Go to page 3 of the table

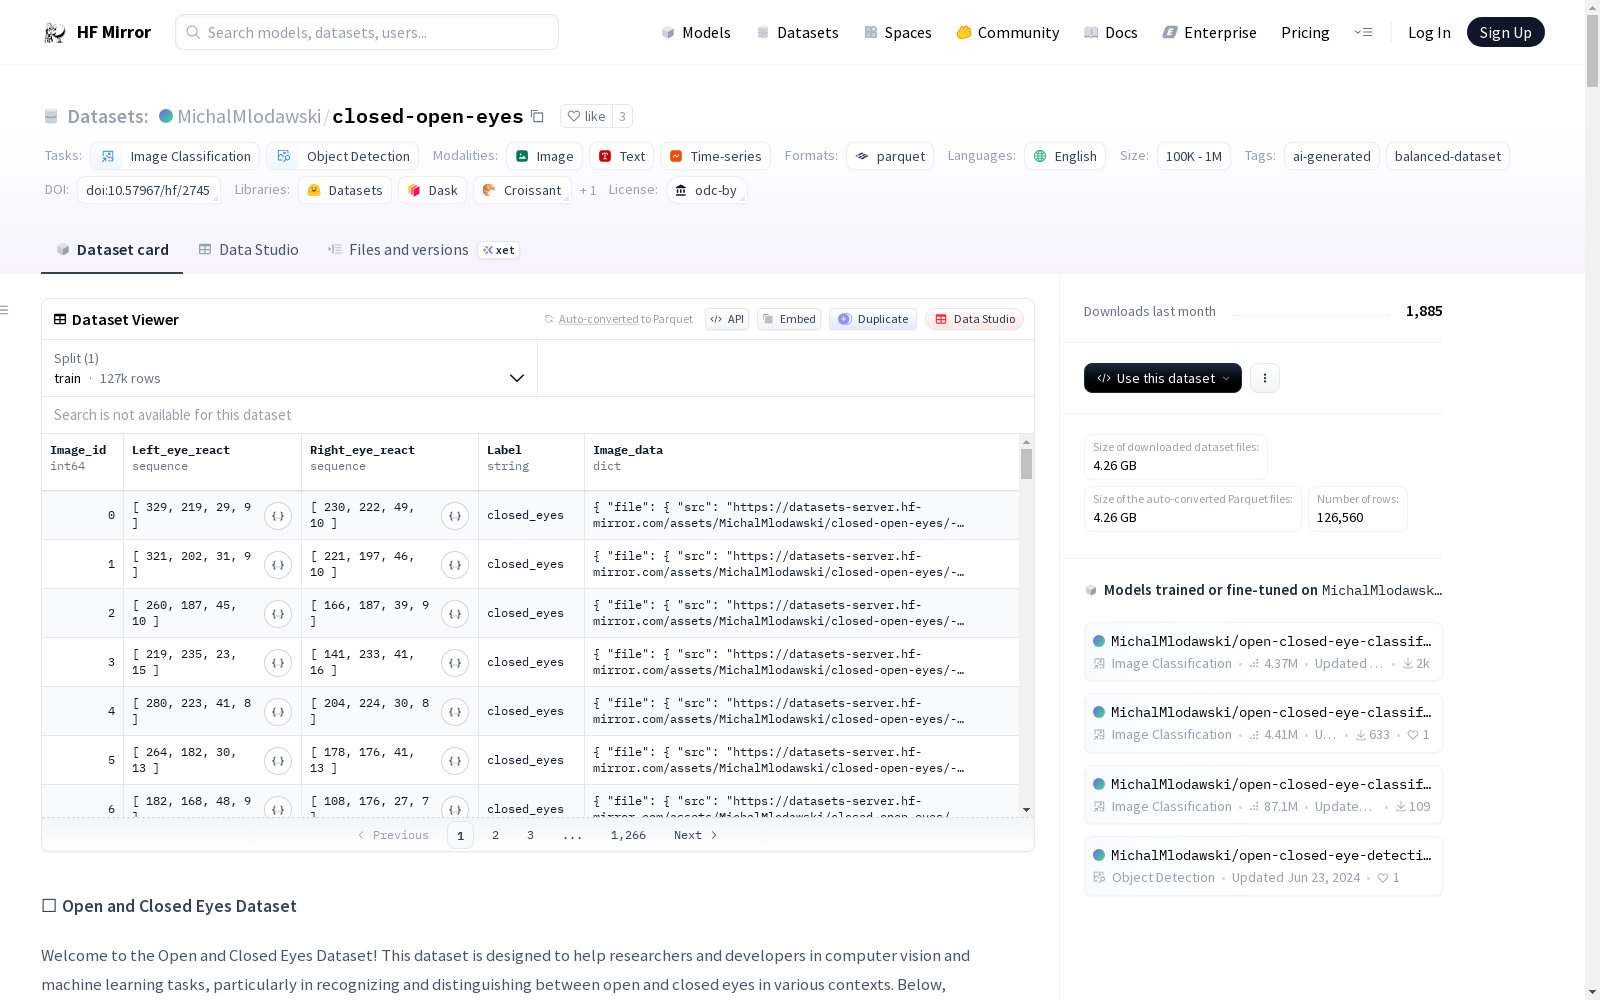(530, 835)
